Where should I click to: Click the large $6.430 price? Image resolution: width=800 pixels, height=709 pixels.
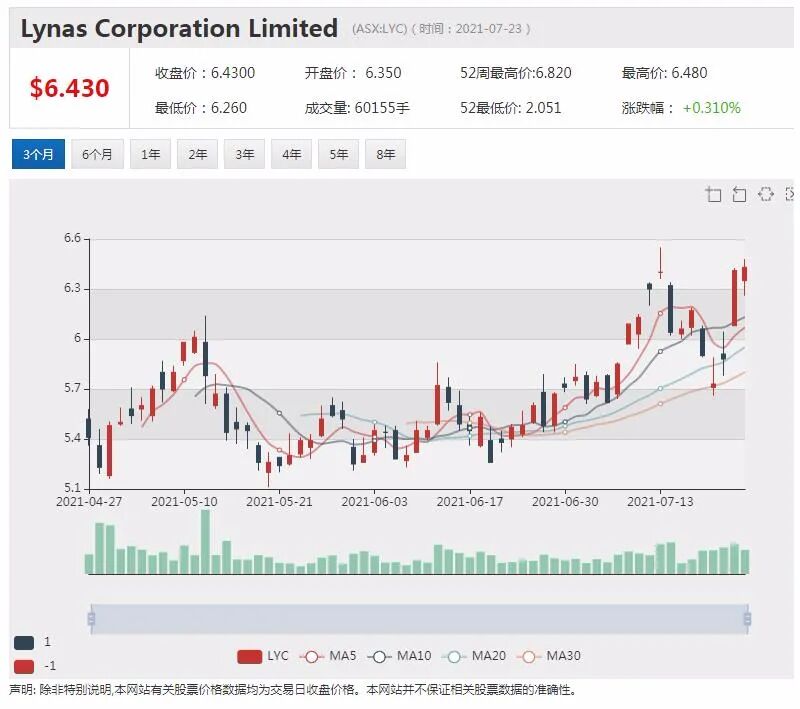click(69, 88)
